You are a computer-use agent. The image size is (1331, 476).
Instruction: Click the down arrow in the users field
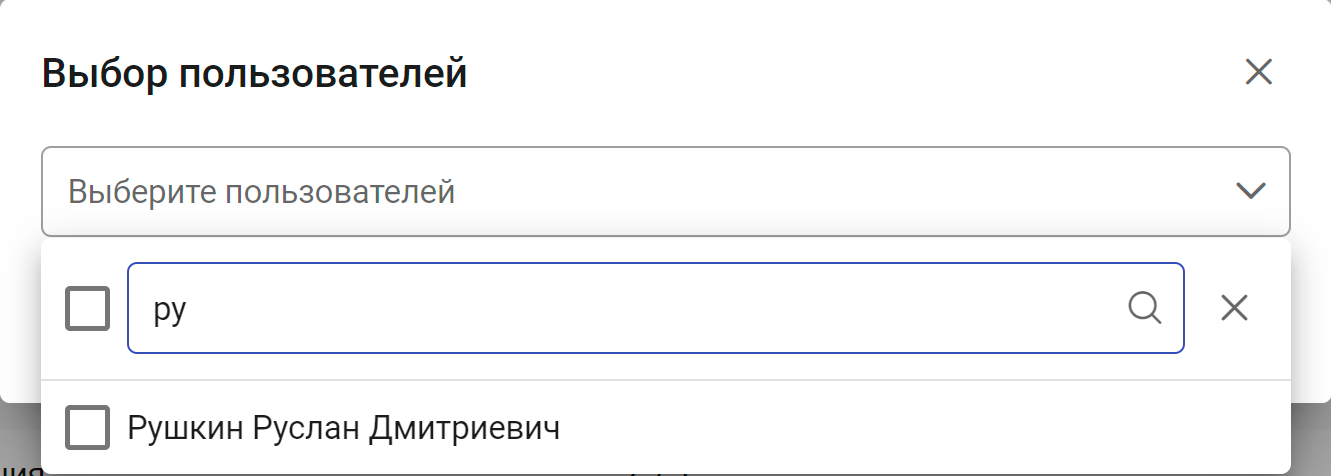pyautogui.click(x=1251, y=191)
